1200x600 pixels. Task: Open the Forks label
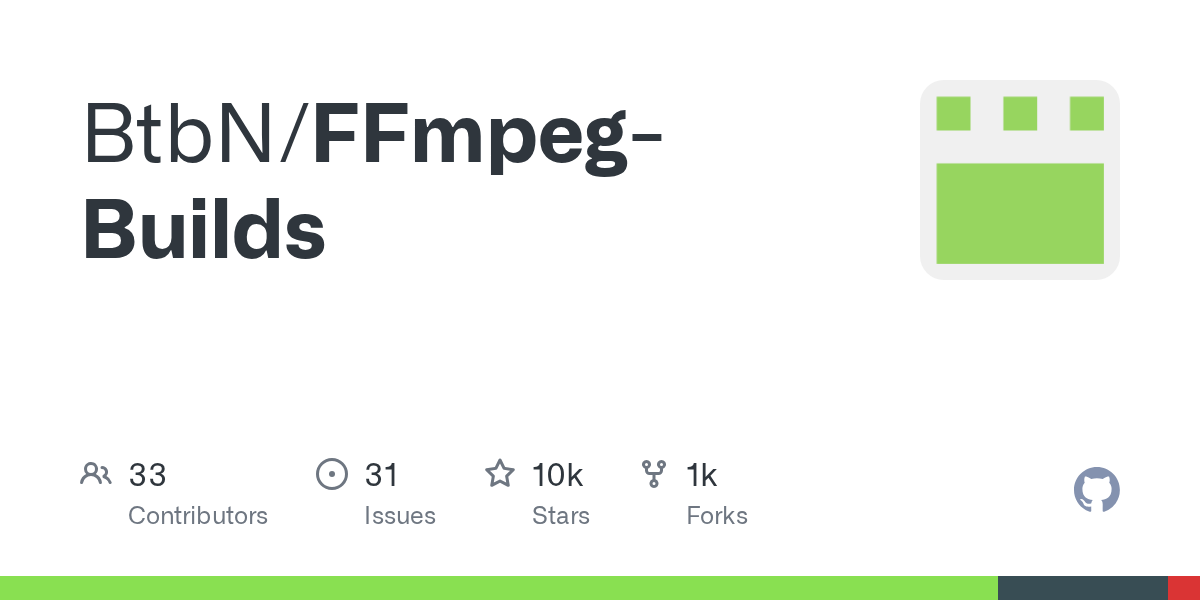(x=717, y=516)
